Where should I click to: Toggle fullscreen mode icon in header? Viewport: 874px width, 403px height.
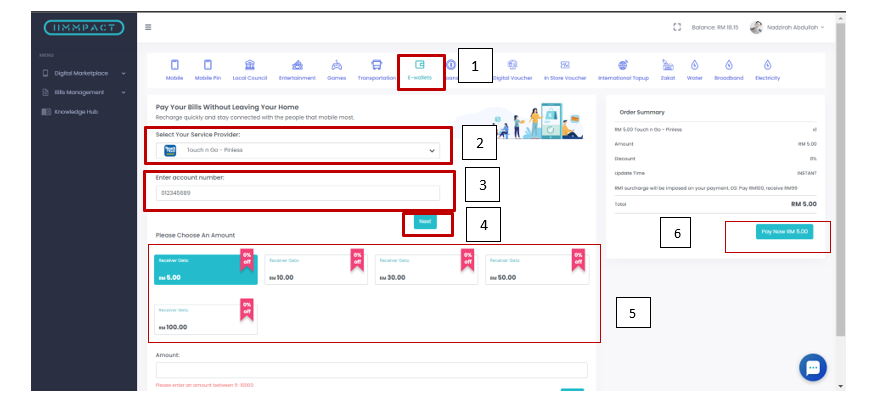point(677,27)
